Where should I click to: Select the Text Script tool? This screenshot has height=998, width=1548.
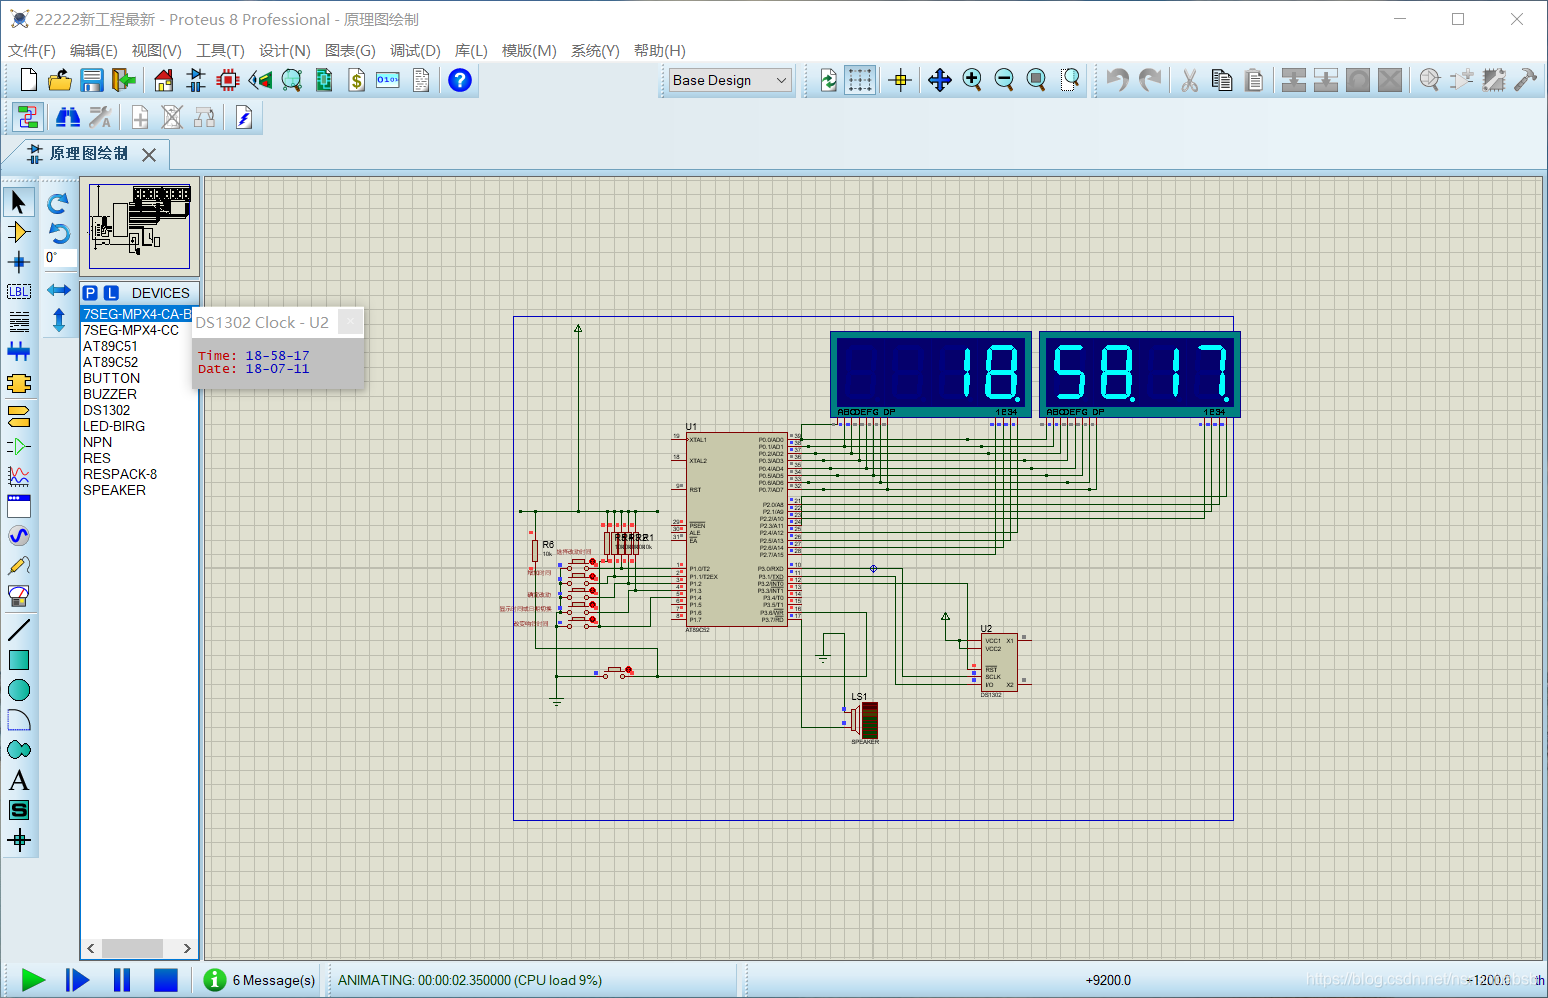(18, 322)
